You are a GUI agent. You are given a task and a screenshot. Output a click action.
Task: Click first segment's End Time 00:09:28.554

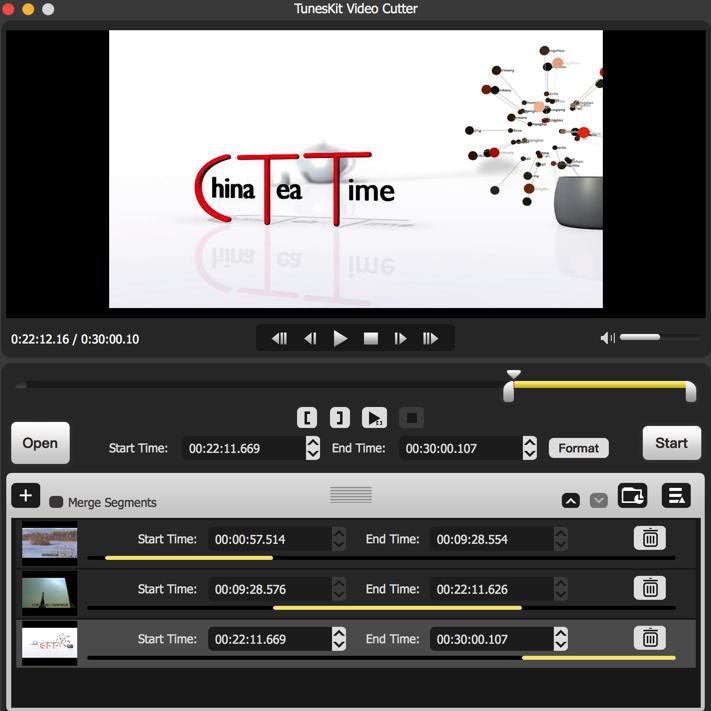click(492, 539)
